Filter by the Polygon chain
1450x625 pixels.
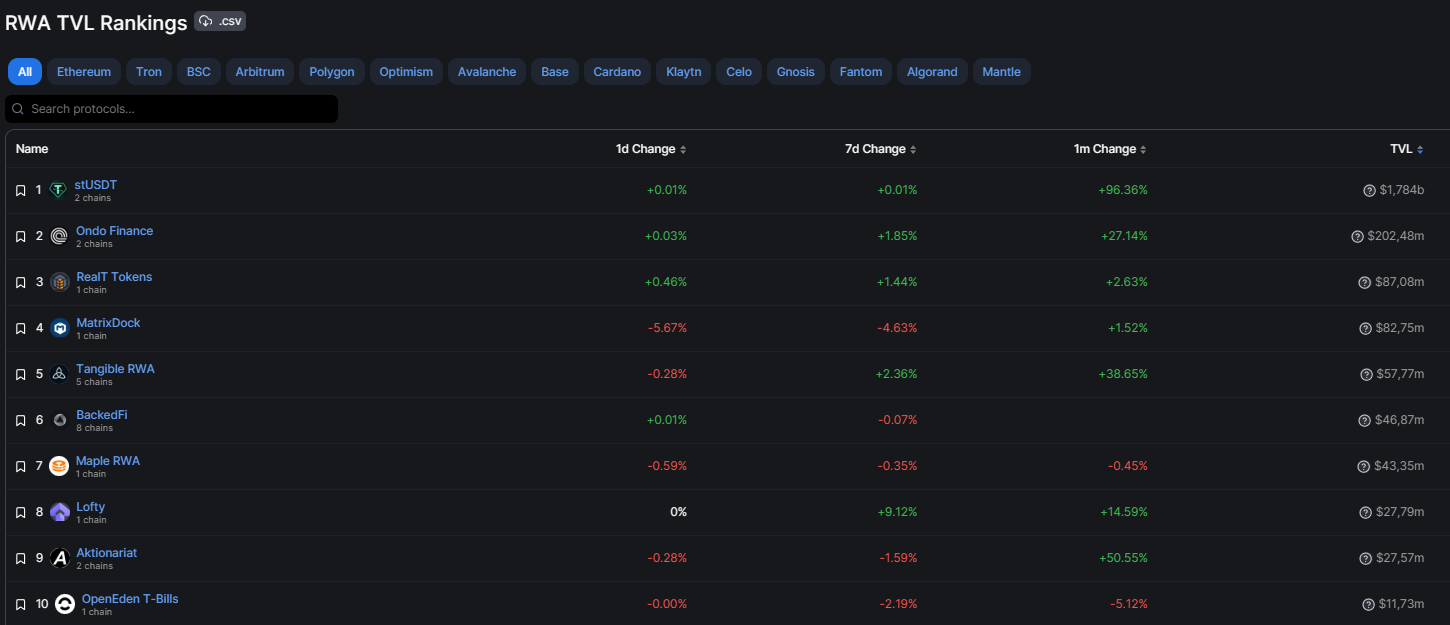[332, 72]
